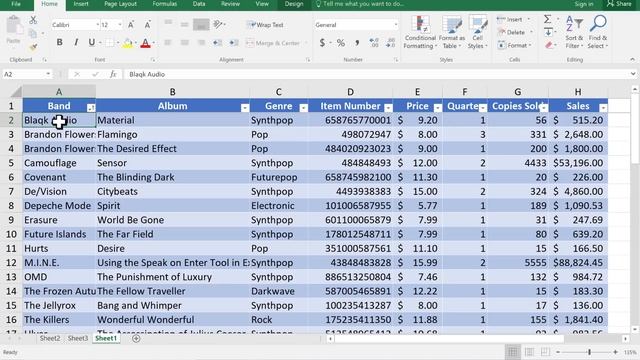The height and width of the screenshot is (360, 640).
Task: Open the Sales column filter dropdown
Action: (x=603, y=108)
